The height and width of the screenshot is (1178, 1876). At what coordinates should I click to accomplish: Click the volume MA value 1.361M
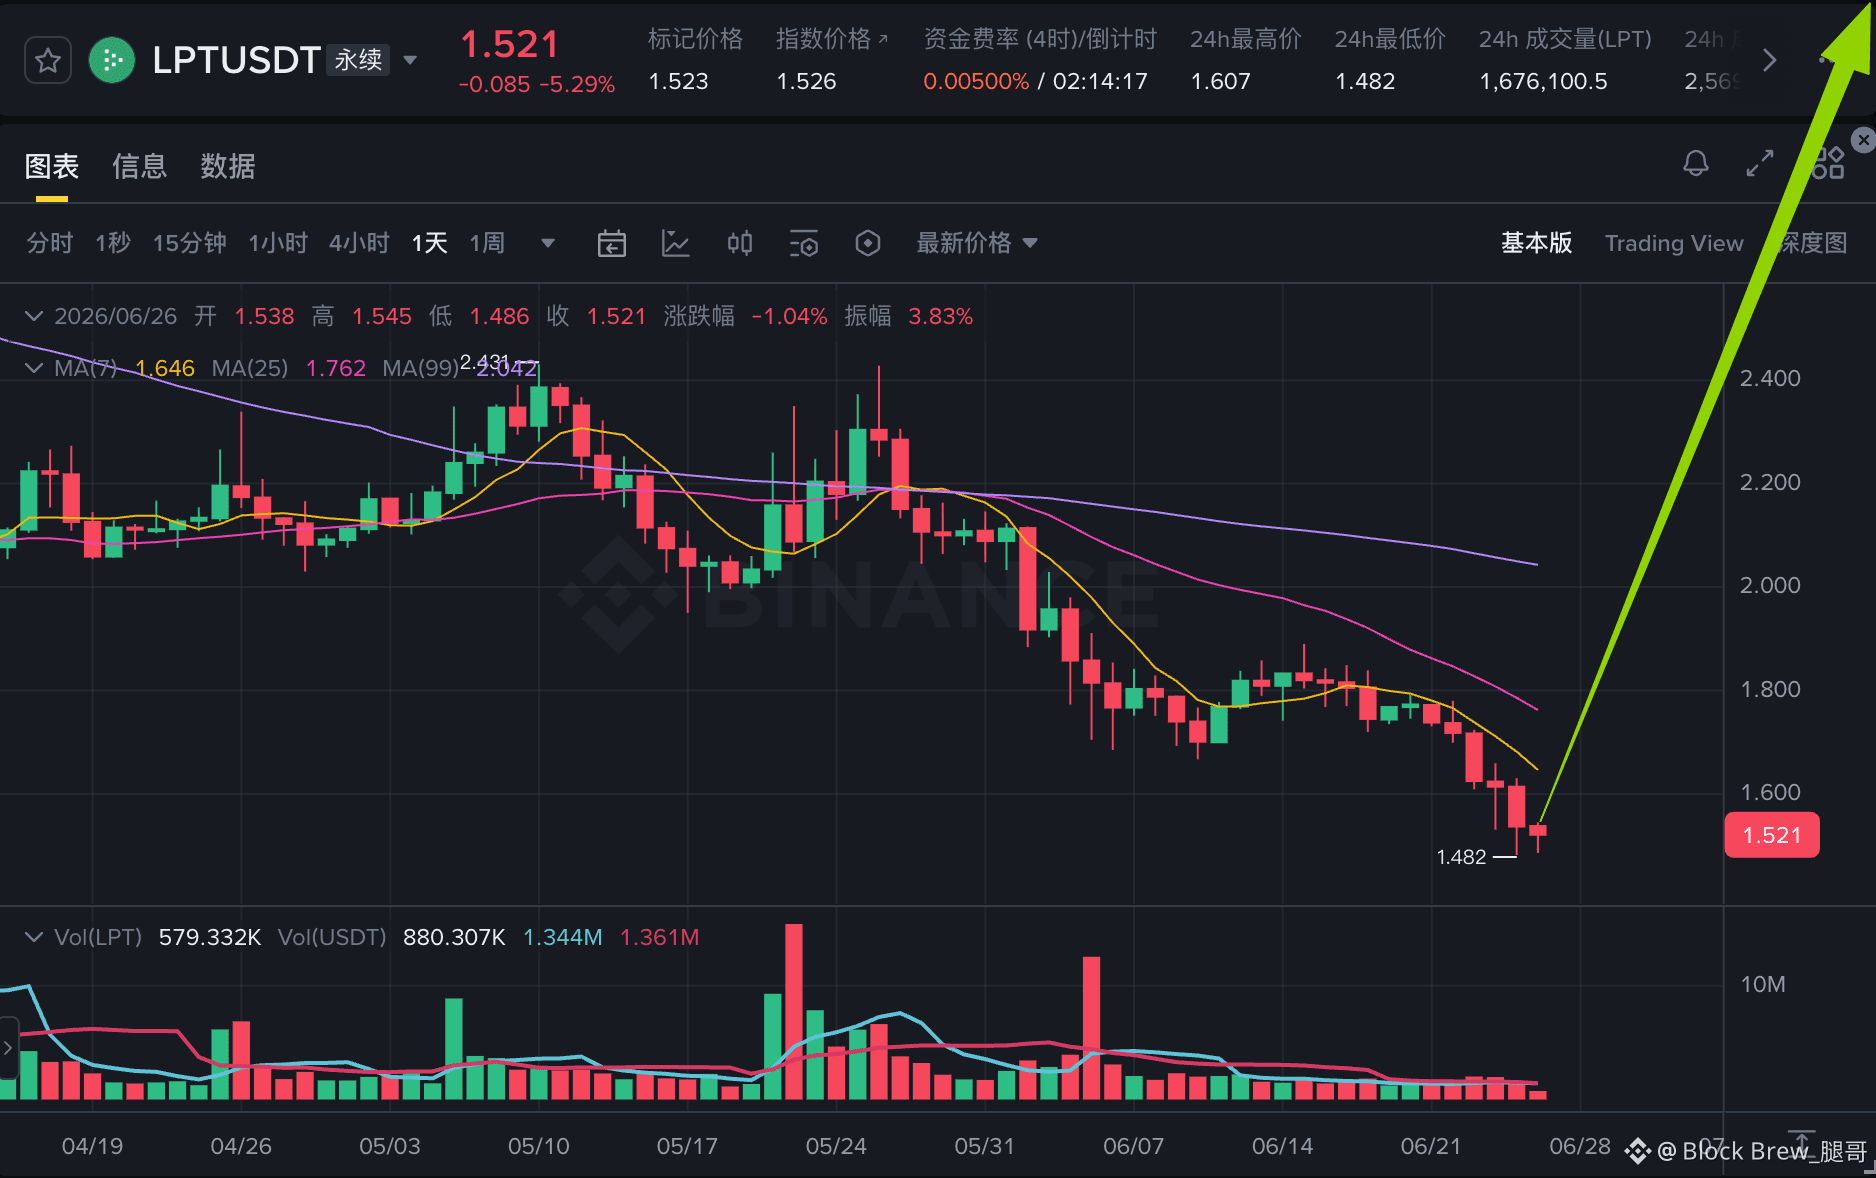pos(660,937)
